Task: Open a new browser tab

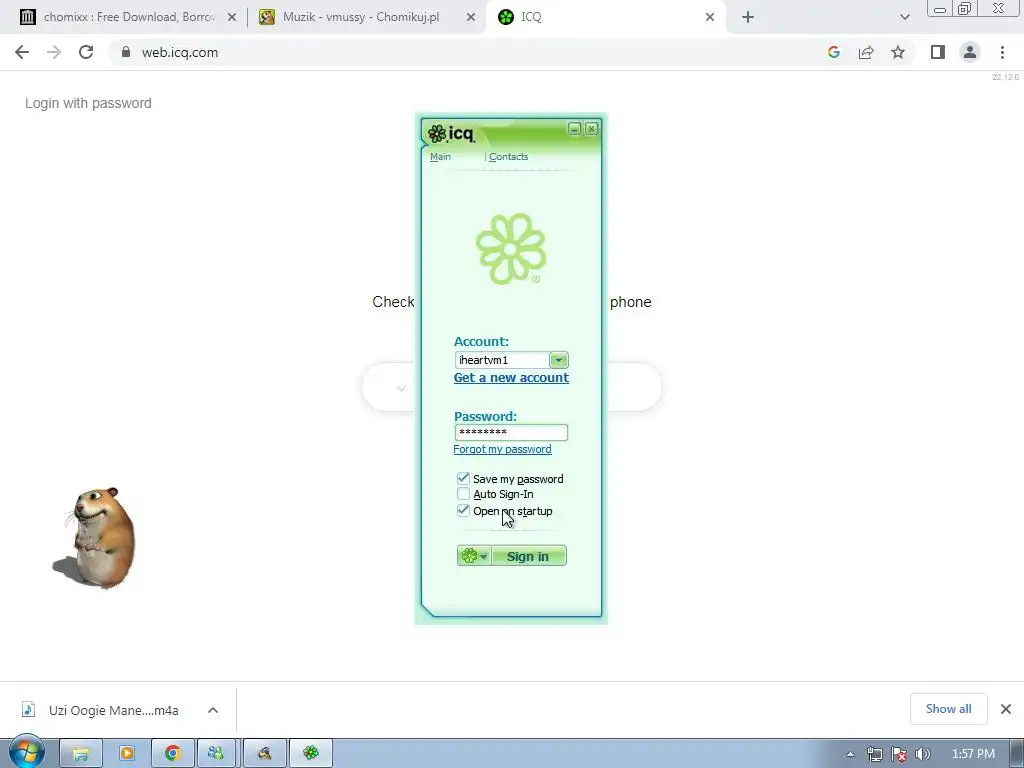Action: tap(748, 17)
